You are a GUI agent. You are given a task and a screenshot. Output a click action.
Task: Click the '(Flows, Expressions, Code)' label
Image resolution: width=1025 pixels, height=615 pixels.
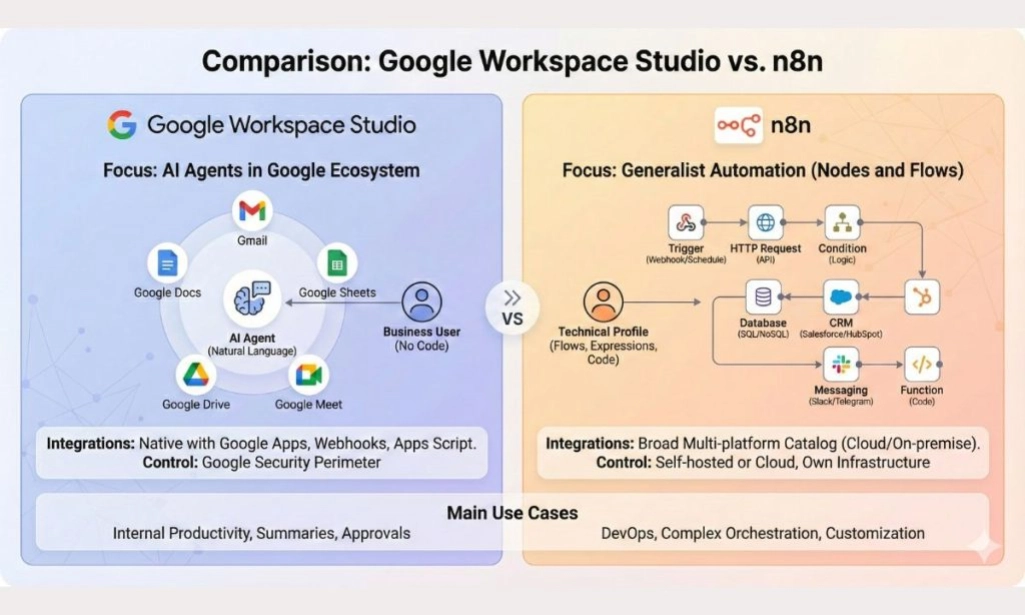[x=603, y=353]
